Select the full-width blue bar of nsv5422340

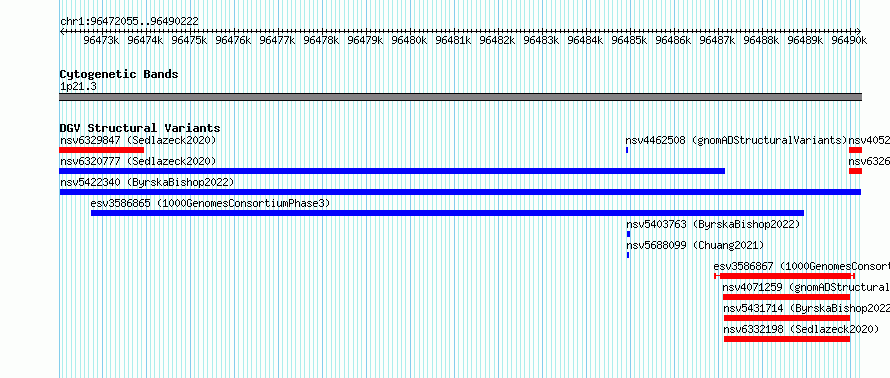[460, 192]
